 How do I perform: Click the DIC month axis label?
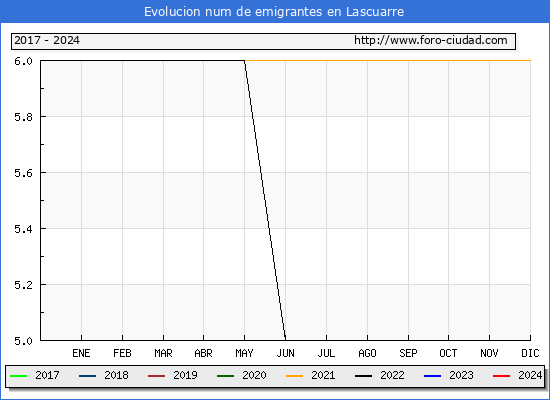(530, 353)
